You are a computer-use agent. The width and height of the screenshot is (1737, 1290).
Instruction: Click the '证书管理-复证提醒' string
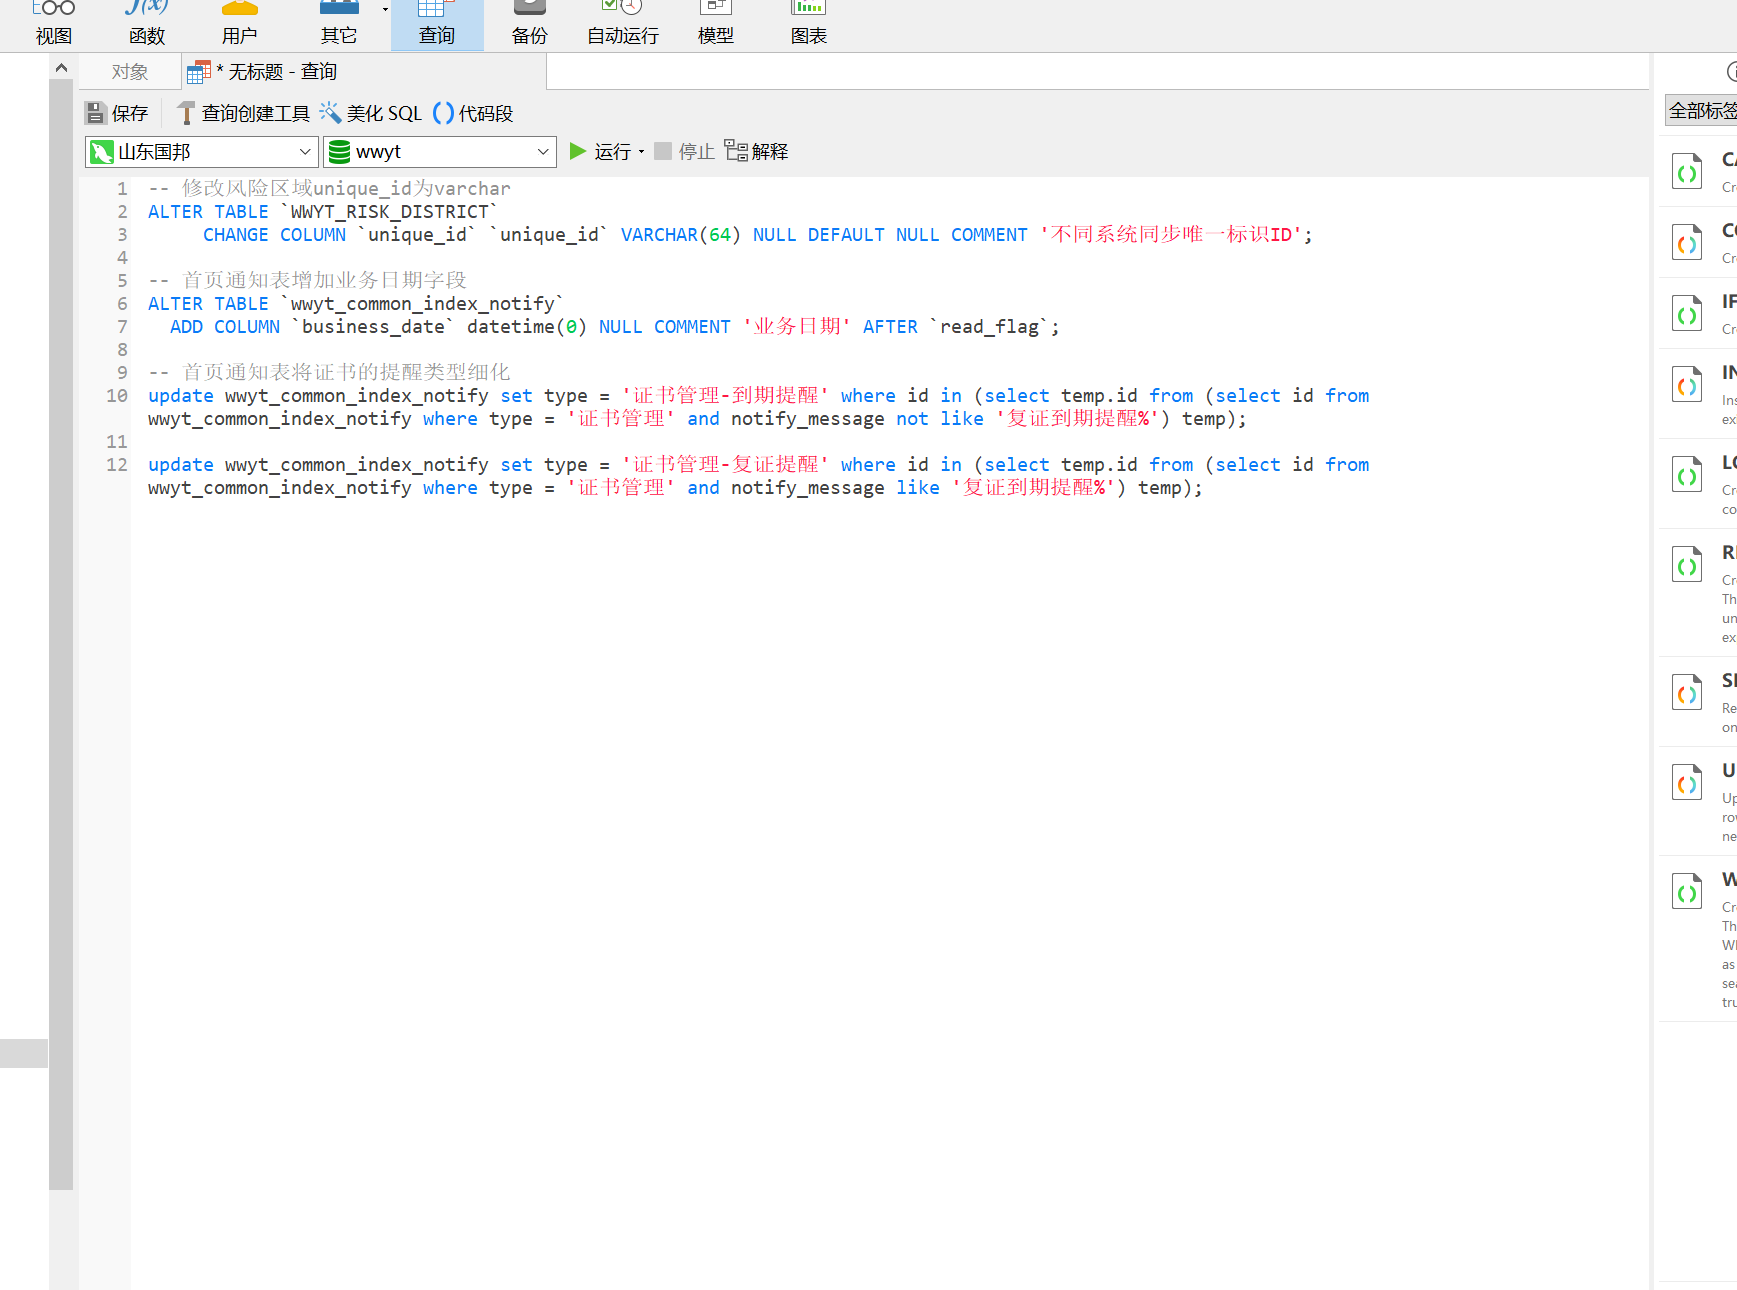click(x=726, y=465)
